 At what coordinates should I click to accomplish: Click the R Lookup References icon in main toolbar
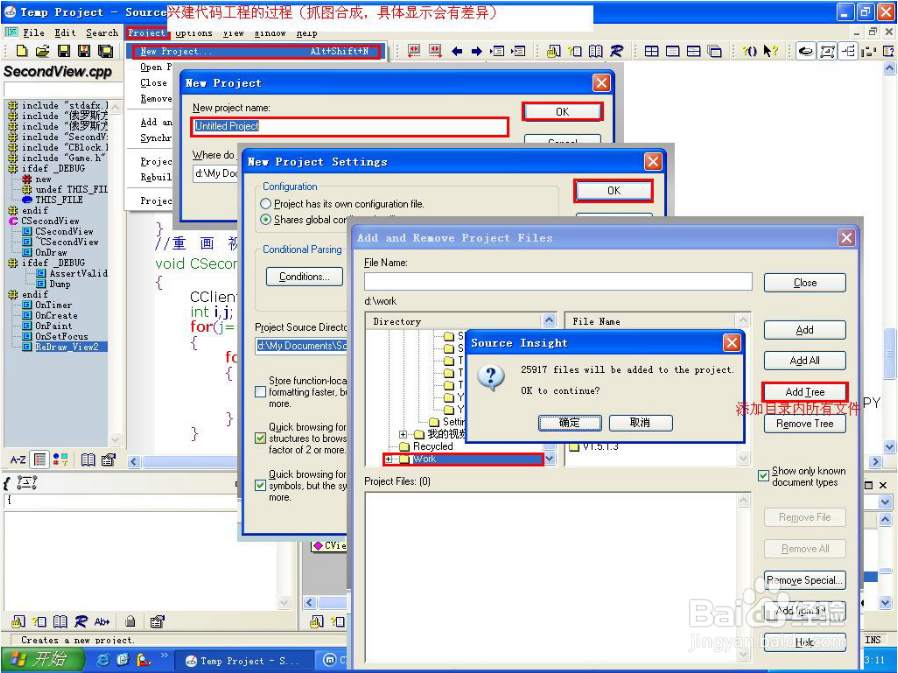[616, 52]
